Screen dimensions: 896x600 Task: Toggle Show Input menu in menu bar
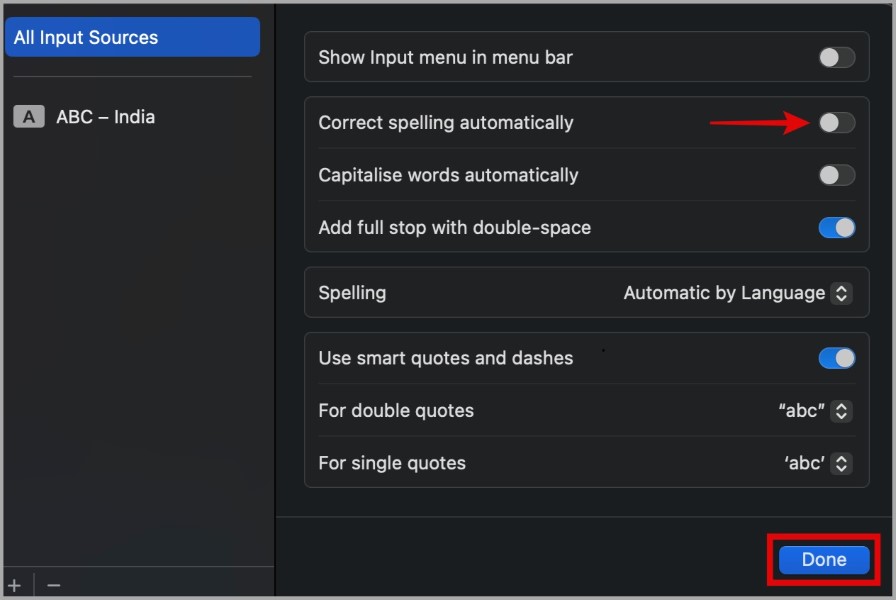[x=836, y=58]
